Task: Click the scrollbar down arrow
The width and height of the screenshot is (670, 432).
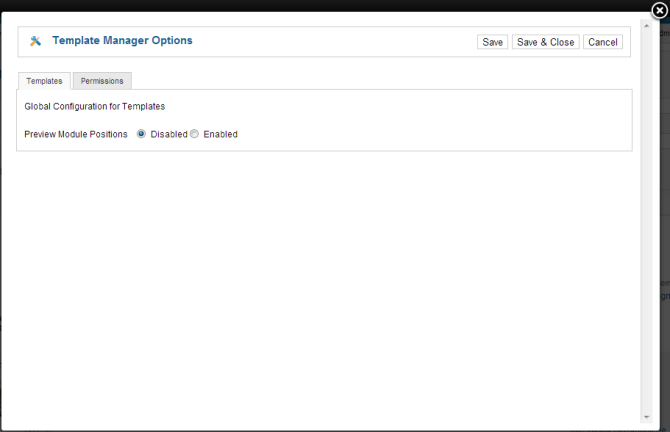Action: click(x=647, y=416)
